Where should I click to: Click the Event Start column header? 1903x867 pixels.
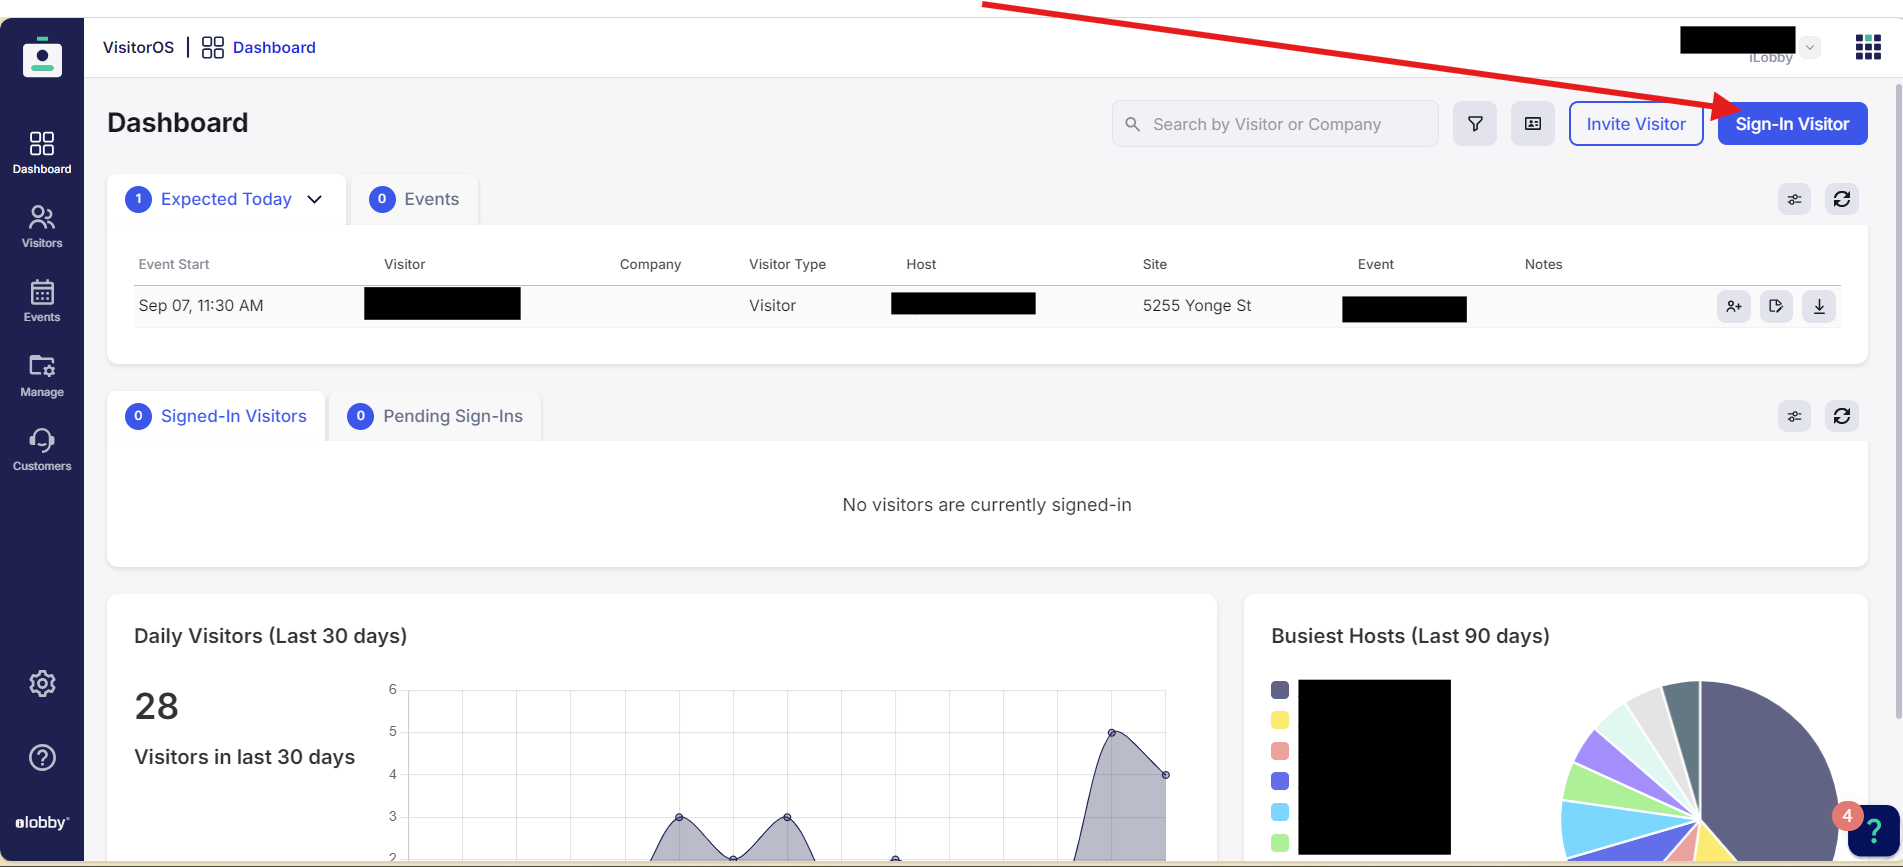[174, 264]
